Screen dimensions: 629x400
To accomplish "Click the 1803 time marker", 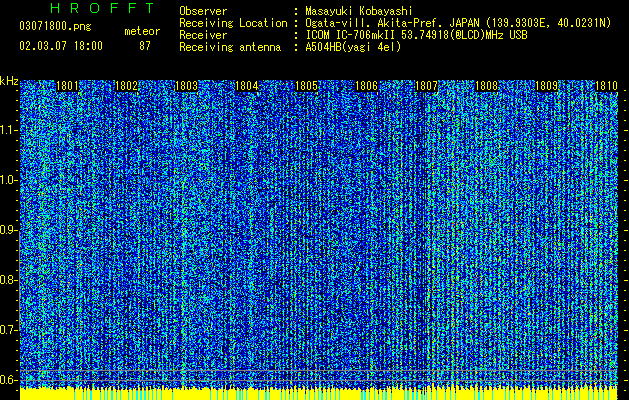I will pyautogui.click(x=187, y=86).
